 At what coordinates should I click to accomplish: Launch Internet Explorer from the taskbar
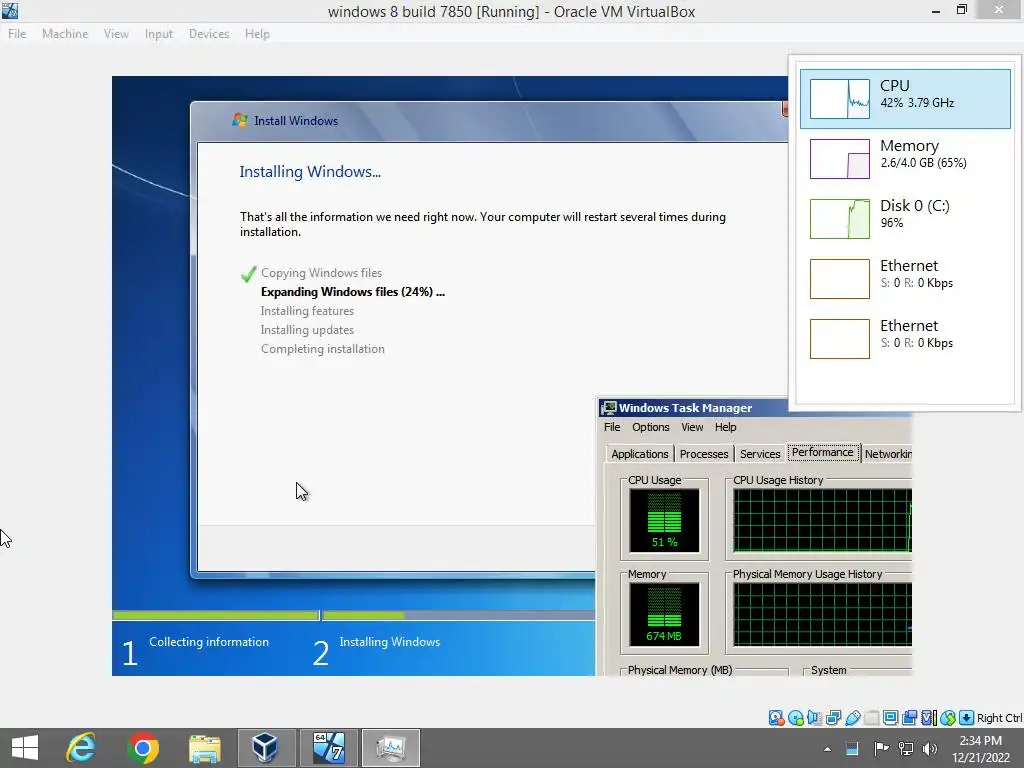[81, 748]
